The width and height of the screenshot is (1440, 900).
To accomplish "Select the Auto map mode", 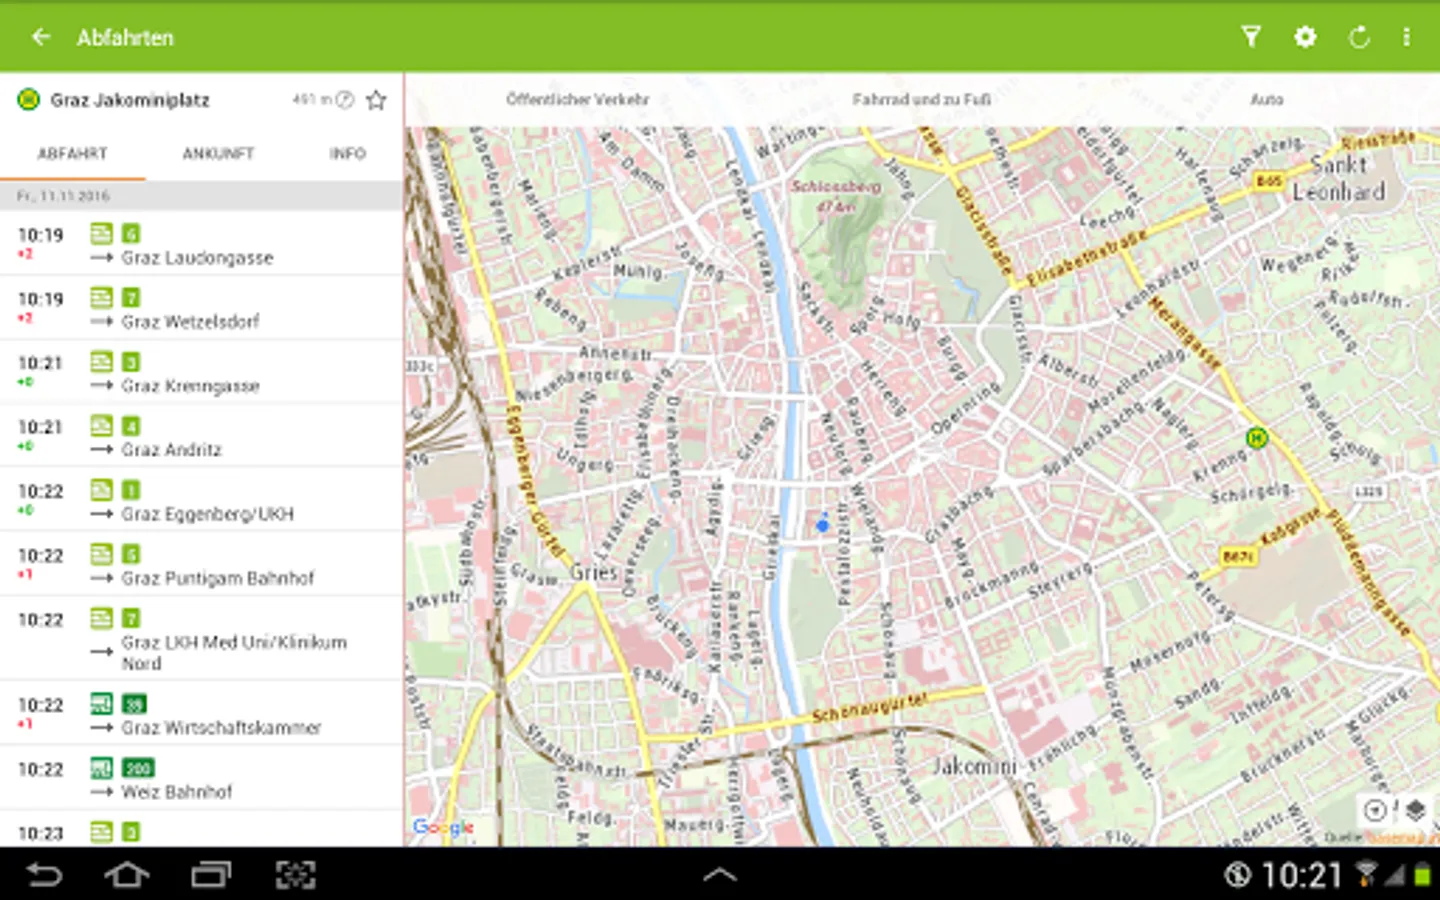I will point(1266,99).
